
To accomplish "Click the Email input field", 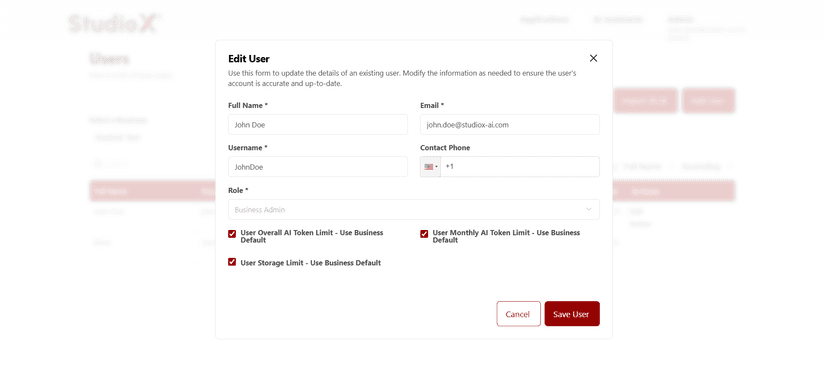I will pyautogui.click(x=510, y=125).
